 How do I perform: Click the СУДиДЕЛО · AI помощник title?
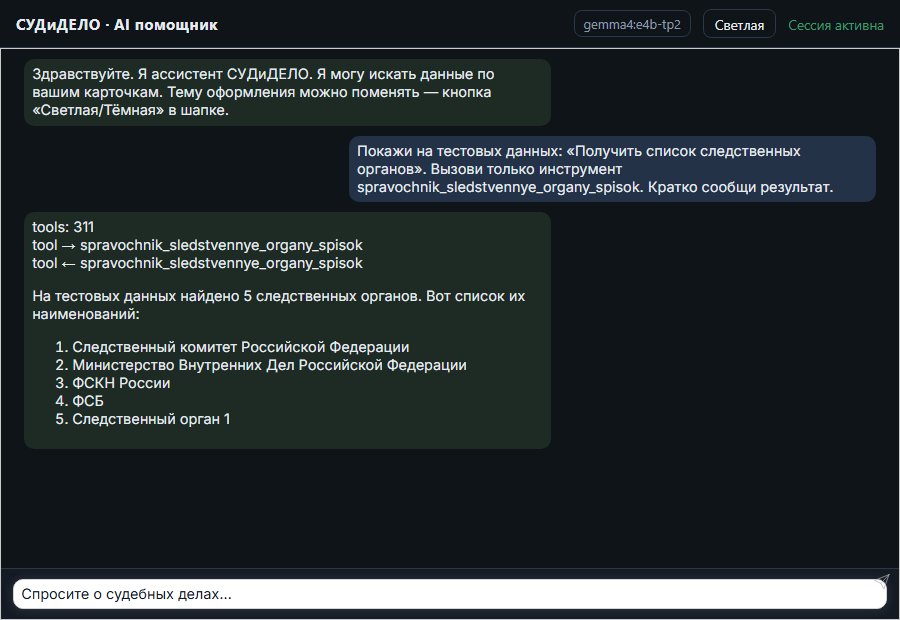point(117,25)
